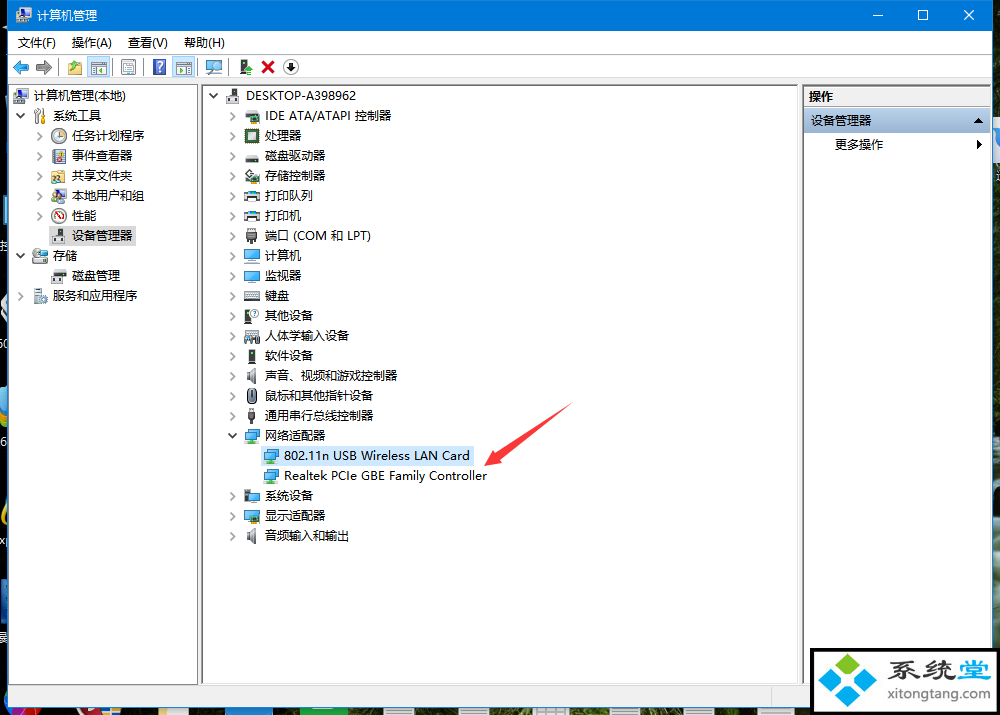Collapse the 系统工具 node
1000x715 pixels.
21,115
